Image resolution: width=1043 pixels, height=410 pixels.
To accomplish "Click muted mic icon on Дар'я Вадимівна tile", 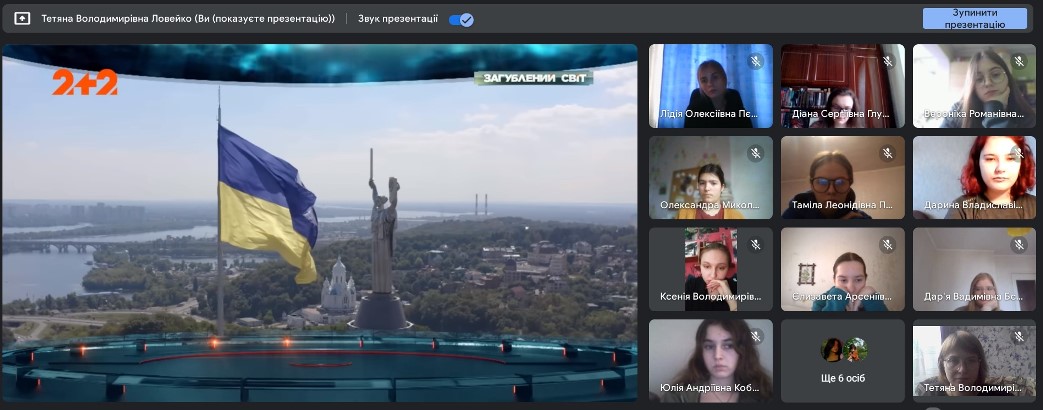I will (x=1019, y=245).
